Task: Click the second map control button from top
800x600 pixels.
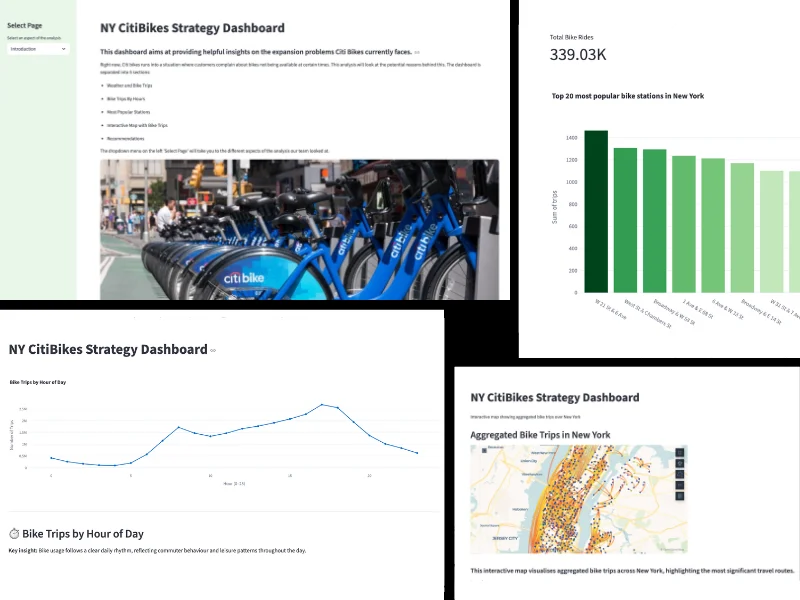Action: [x=680, y=463]
